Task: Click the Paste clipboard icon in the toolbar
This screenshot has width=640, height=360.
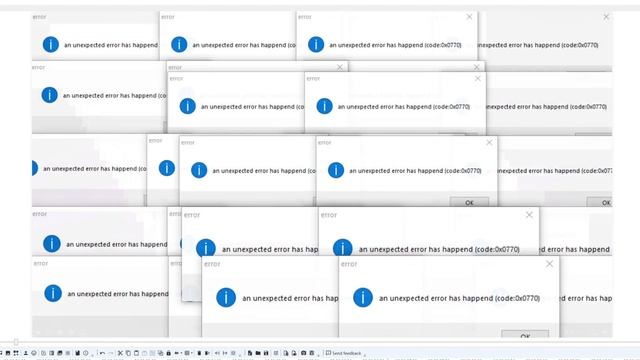Action: click(x=136, y=353)
